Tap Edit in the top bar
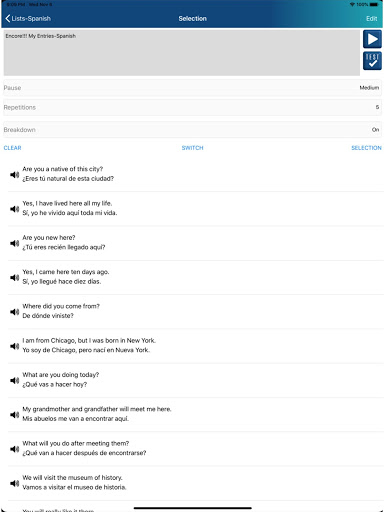Screen dimensions: 384x512 pyautogui.click(x=372, y=19)
